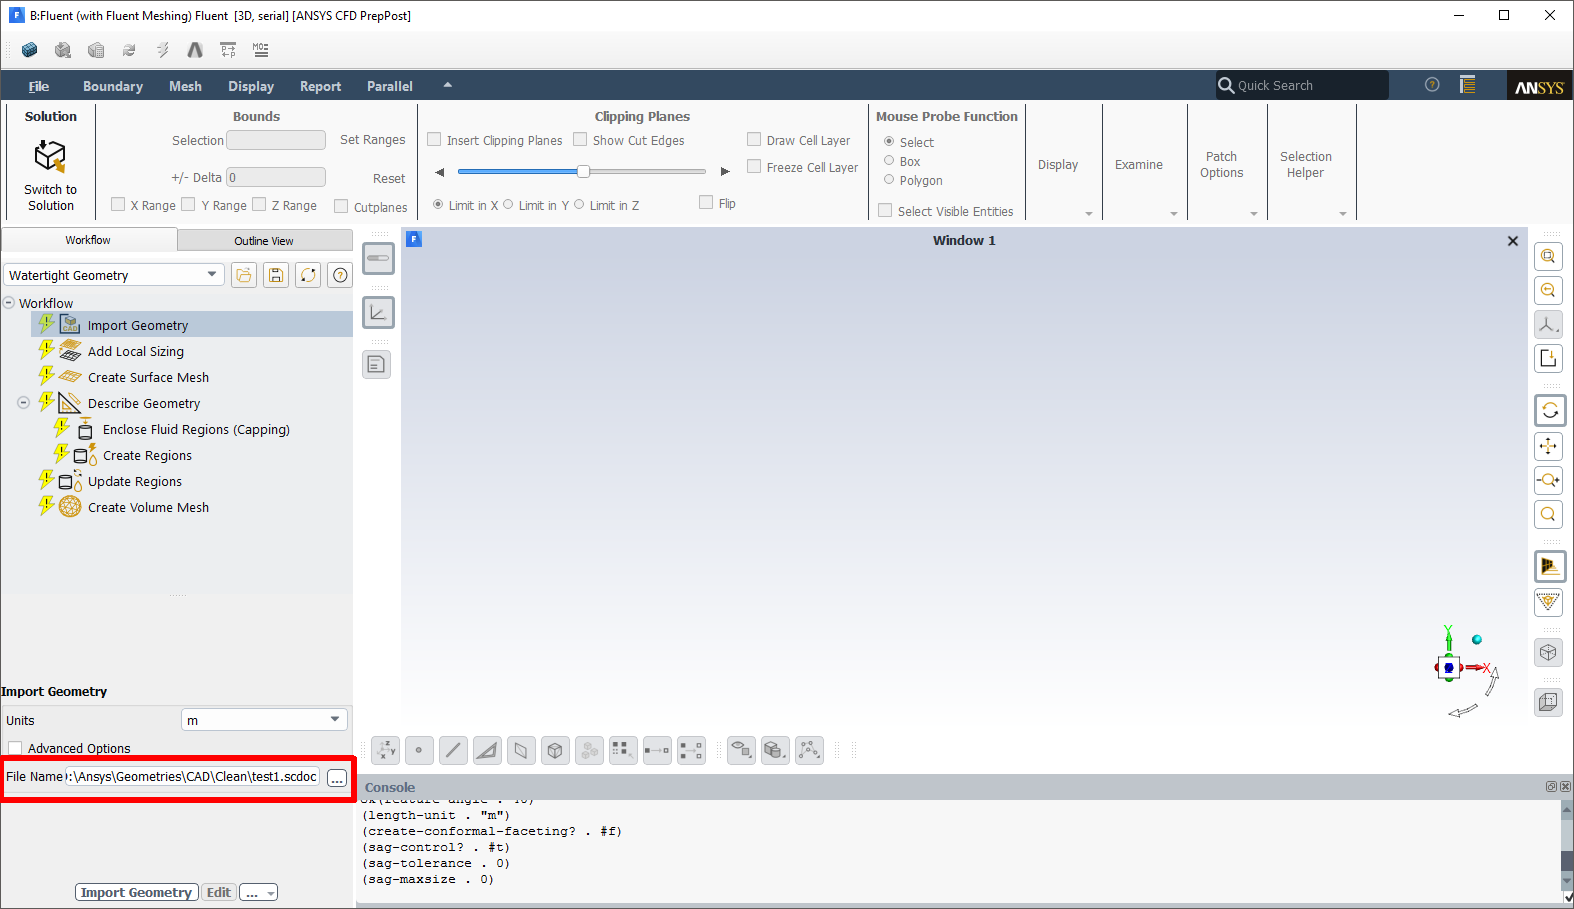Click the clipping plane slider handle
The width and height of the screenshot is (1574, 909).
coord(583,171)
